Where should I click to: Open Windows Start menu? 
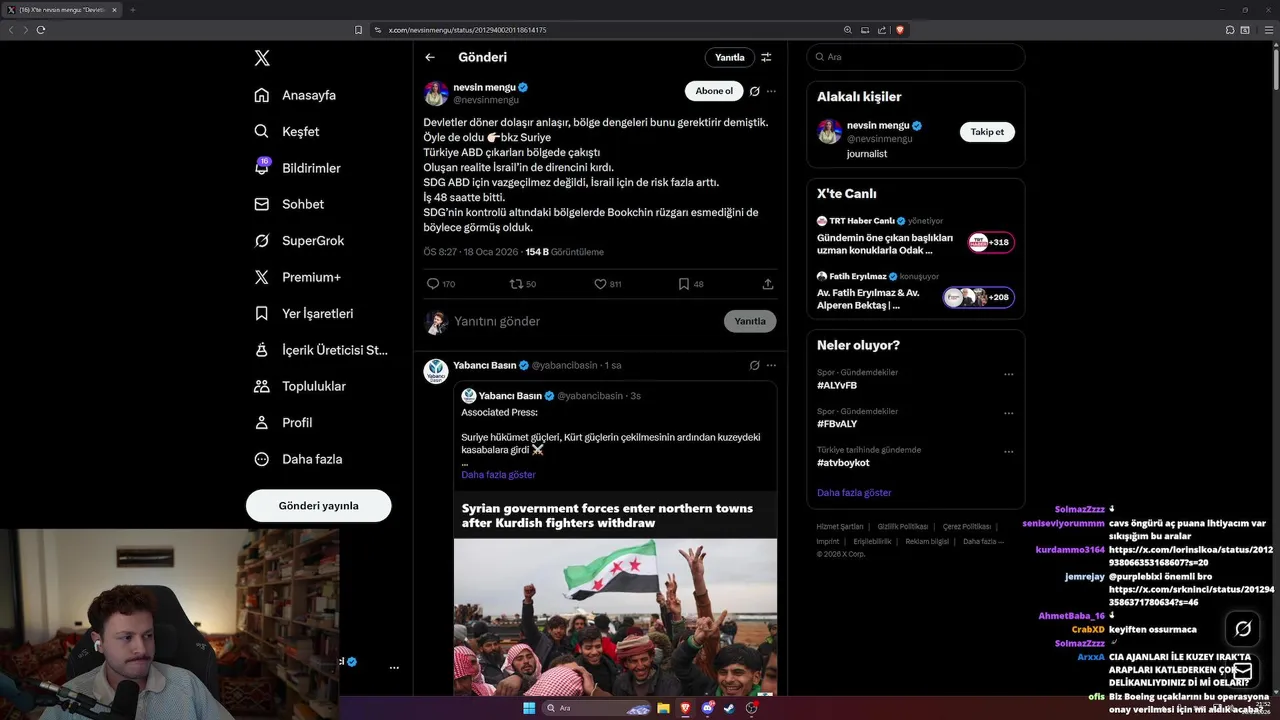click(529, 708)
